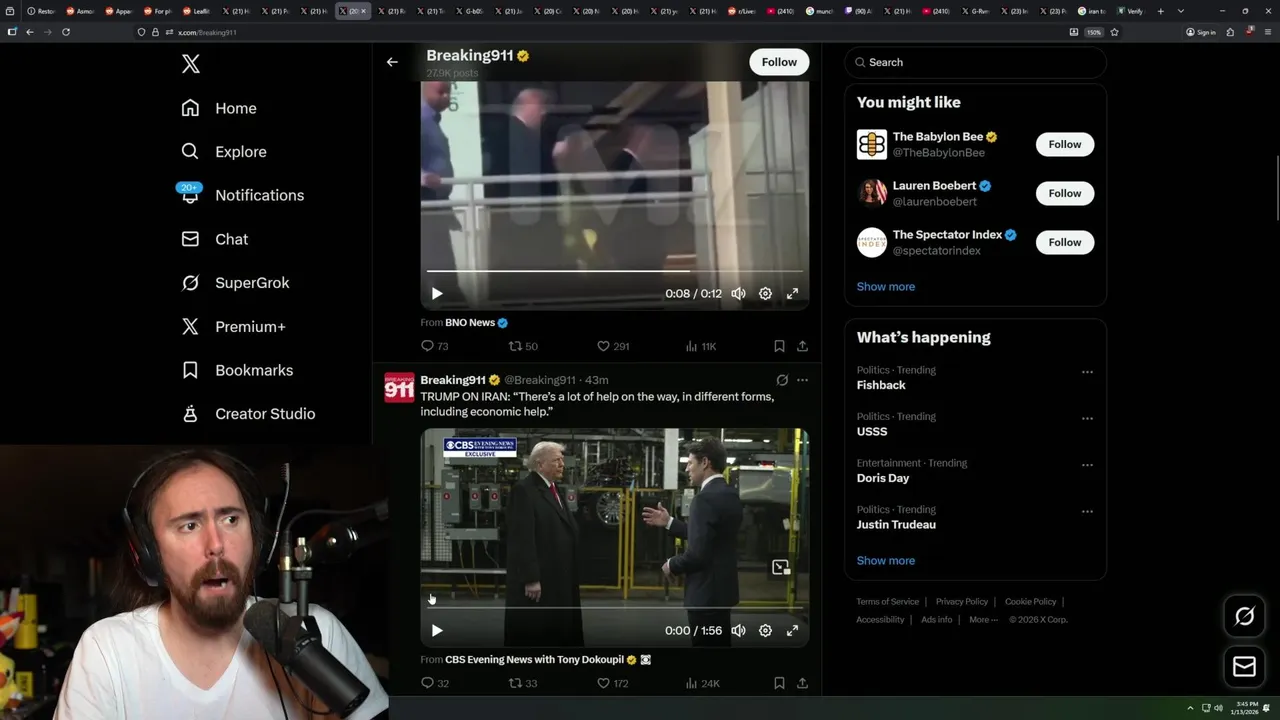Click the X logo in the sidebar
The height and width of the screenshot is (720, 1280).
[x=191, y=64]
